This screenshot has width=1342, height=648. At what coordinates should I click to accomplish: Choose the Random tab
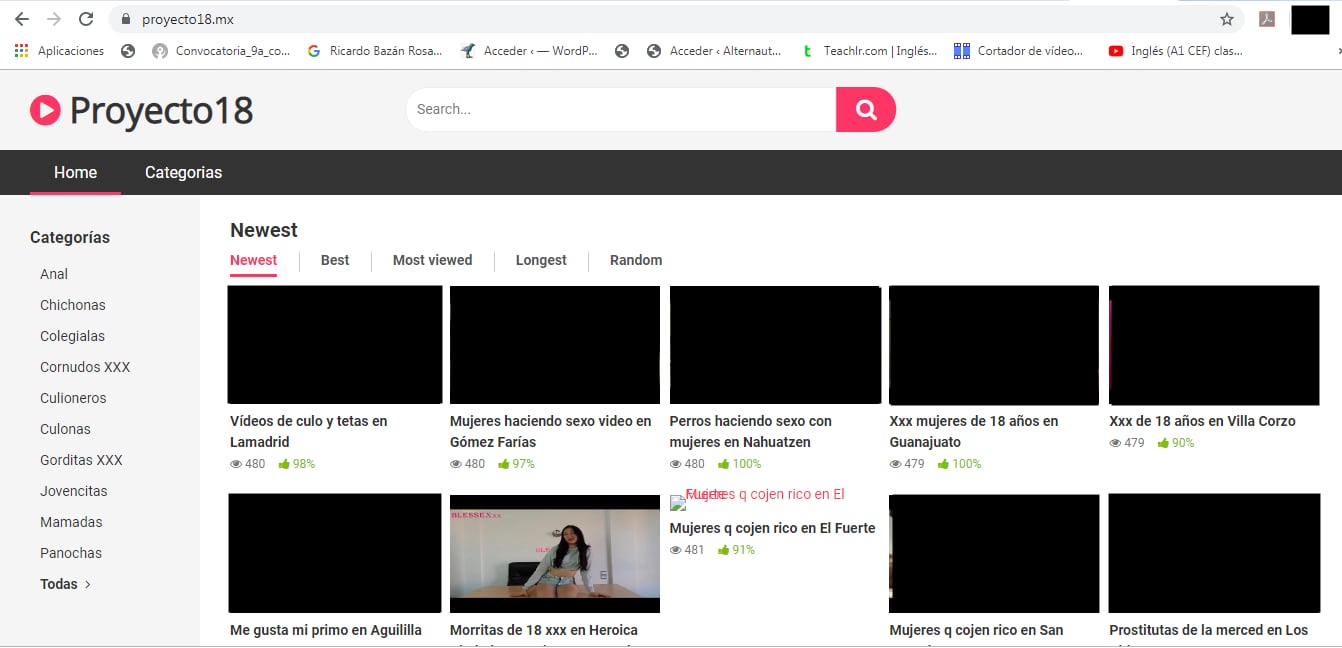636,260
